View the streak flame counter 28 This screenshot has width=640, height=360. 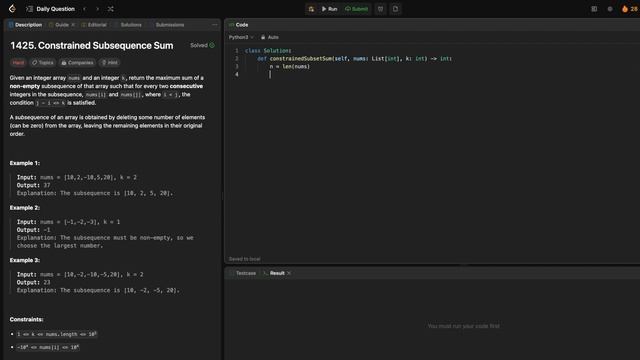point(629,9)
